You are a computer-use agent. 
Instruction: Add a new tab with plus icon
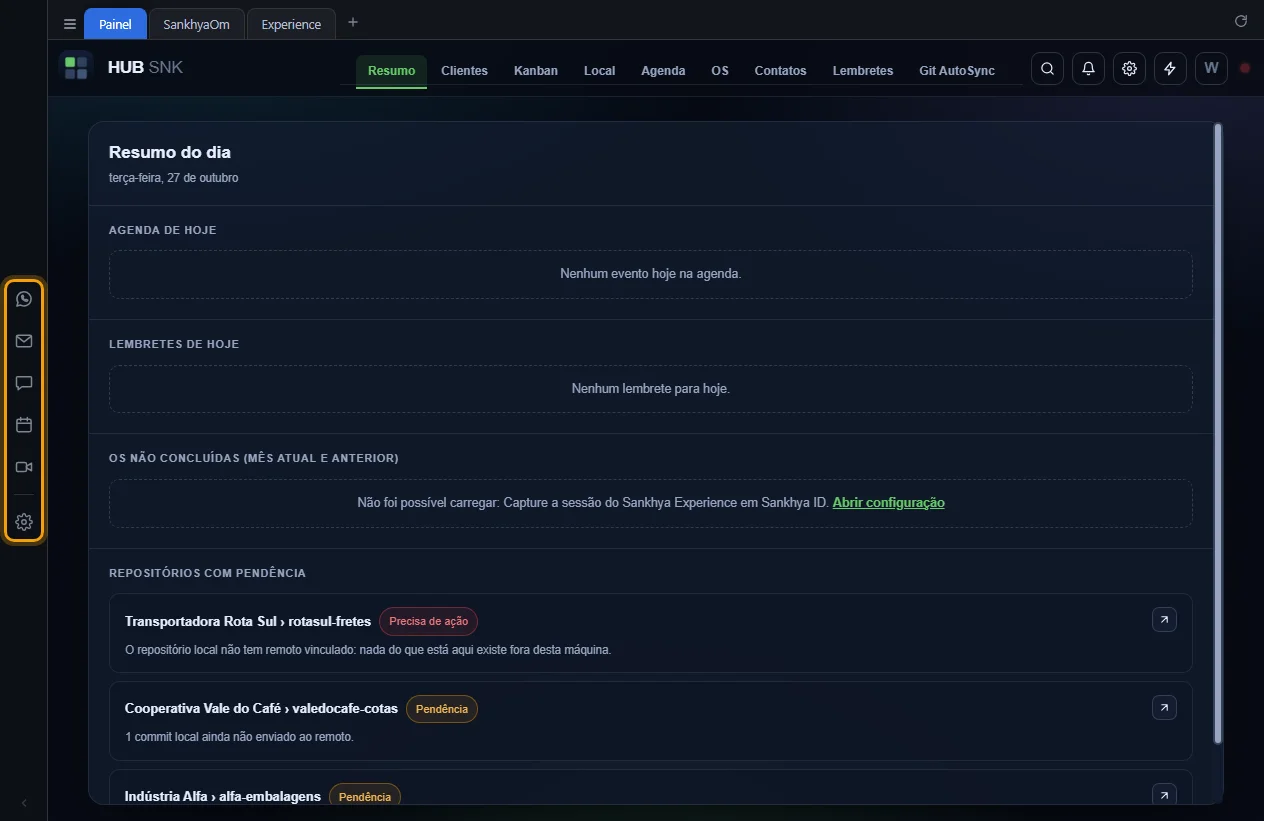352,23
